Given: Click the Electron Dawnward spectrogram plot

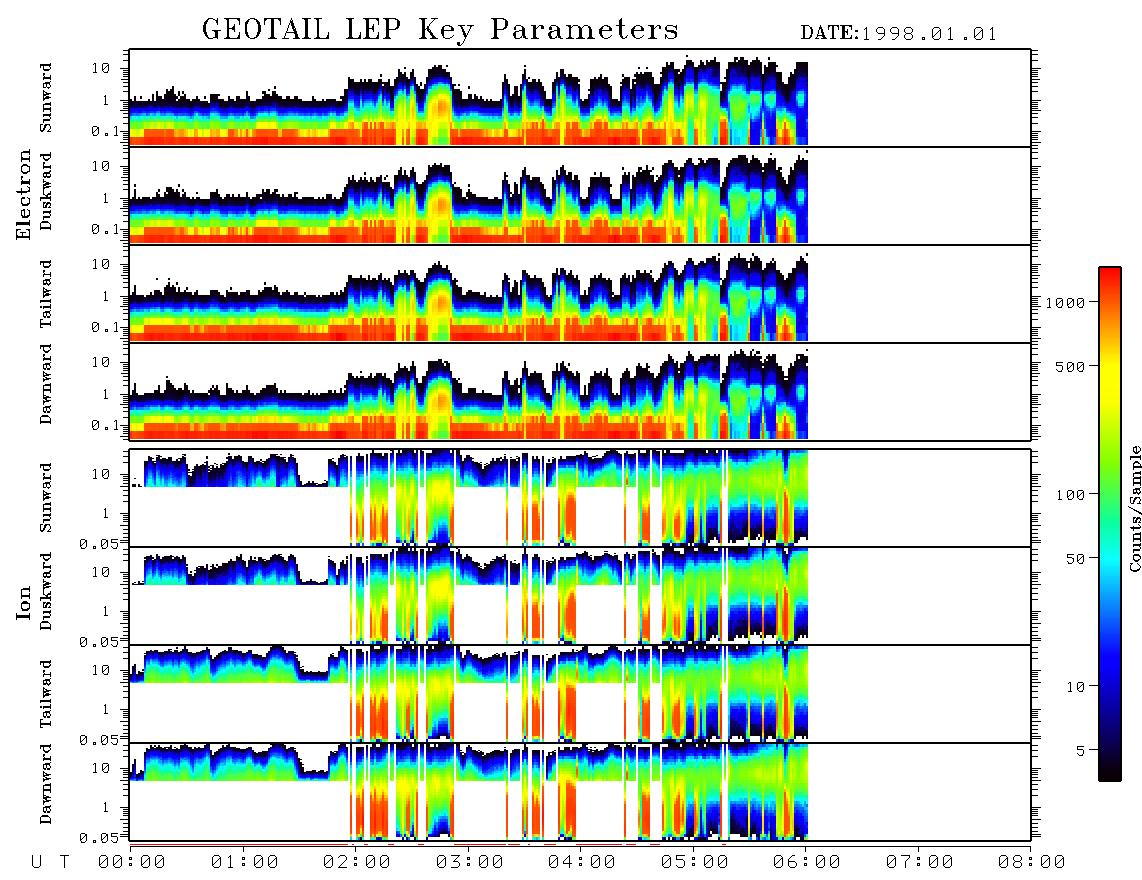Looking at the screenshot, I should coord(580,392).
